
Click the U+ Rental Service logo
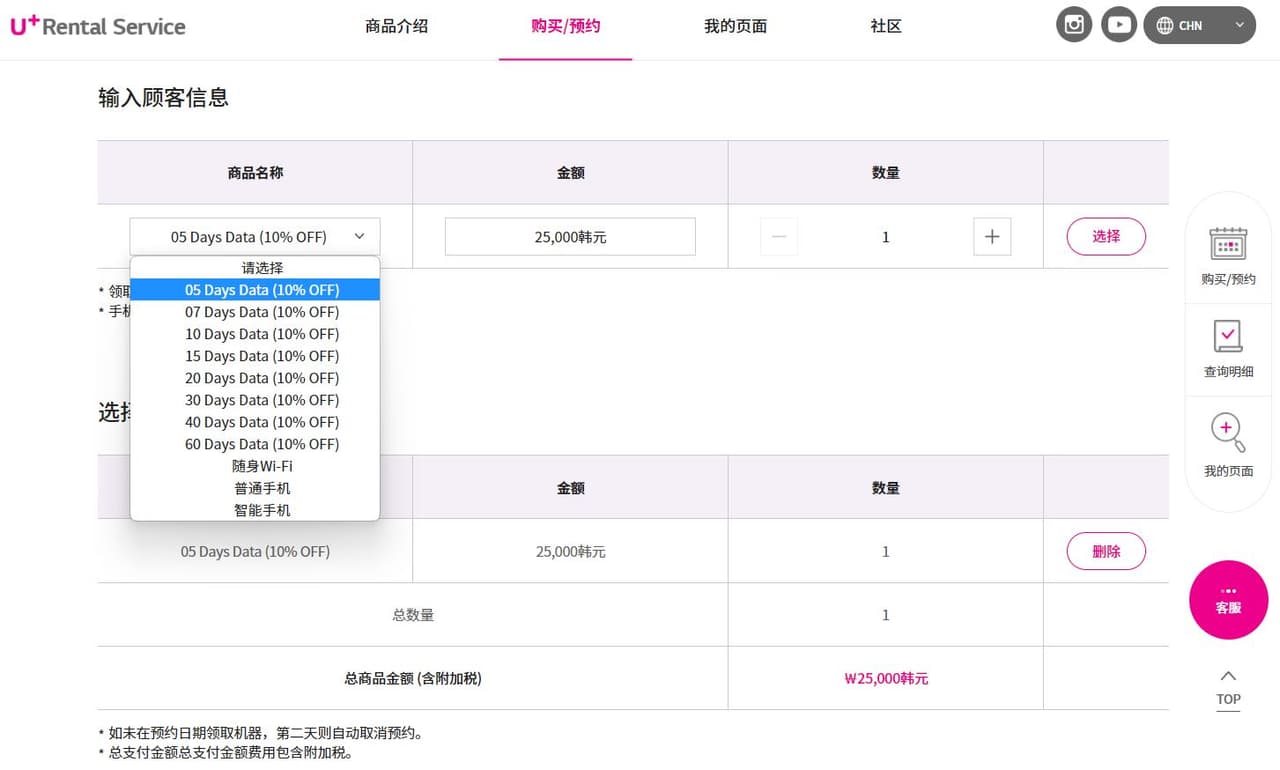pyautogui.click(x=98, y=26)
